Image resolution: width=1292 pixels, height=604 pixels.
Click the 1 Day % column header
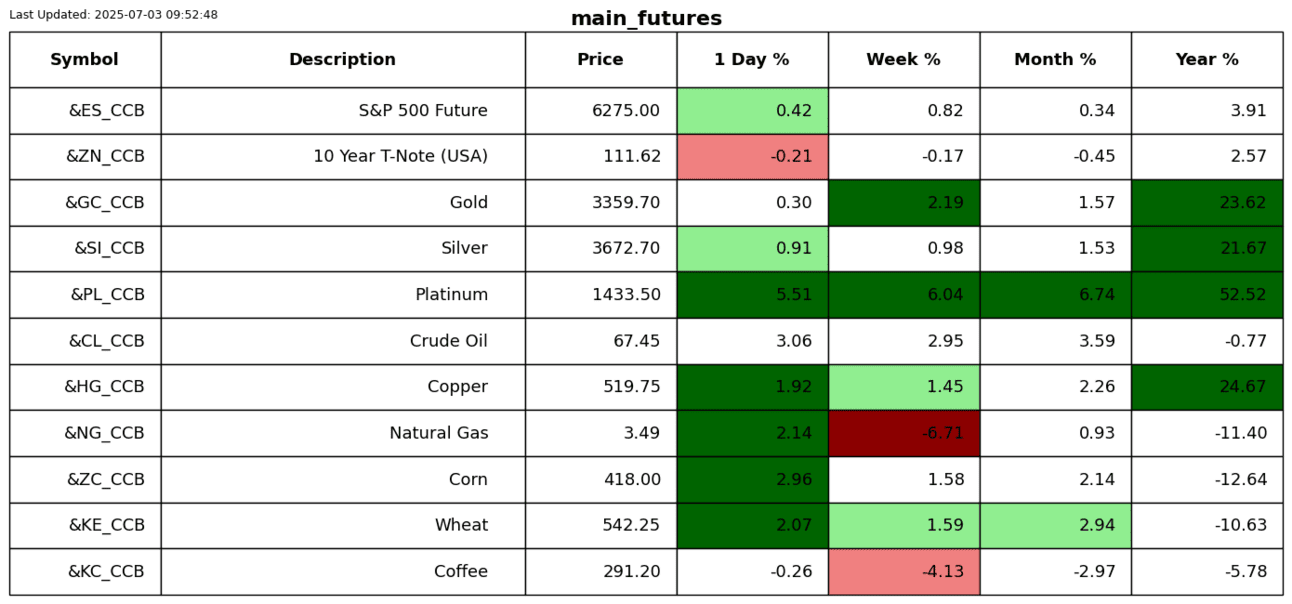pyautogui.click(x=752, y=60)
